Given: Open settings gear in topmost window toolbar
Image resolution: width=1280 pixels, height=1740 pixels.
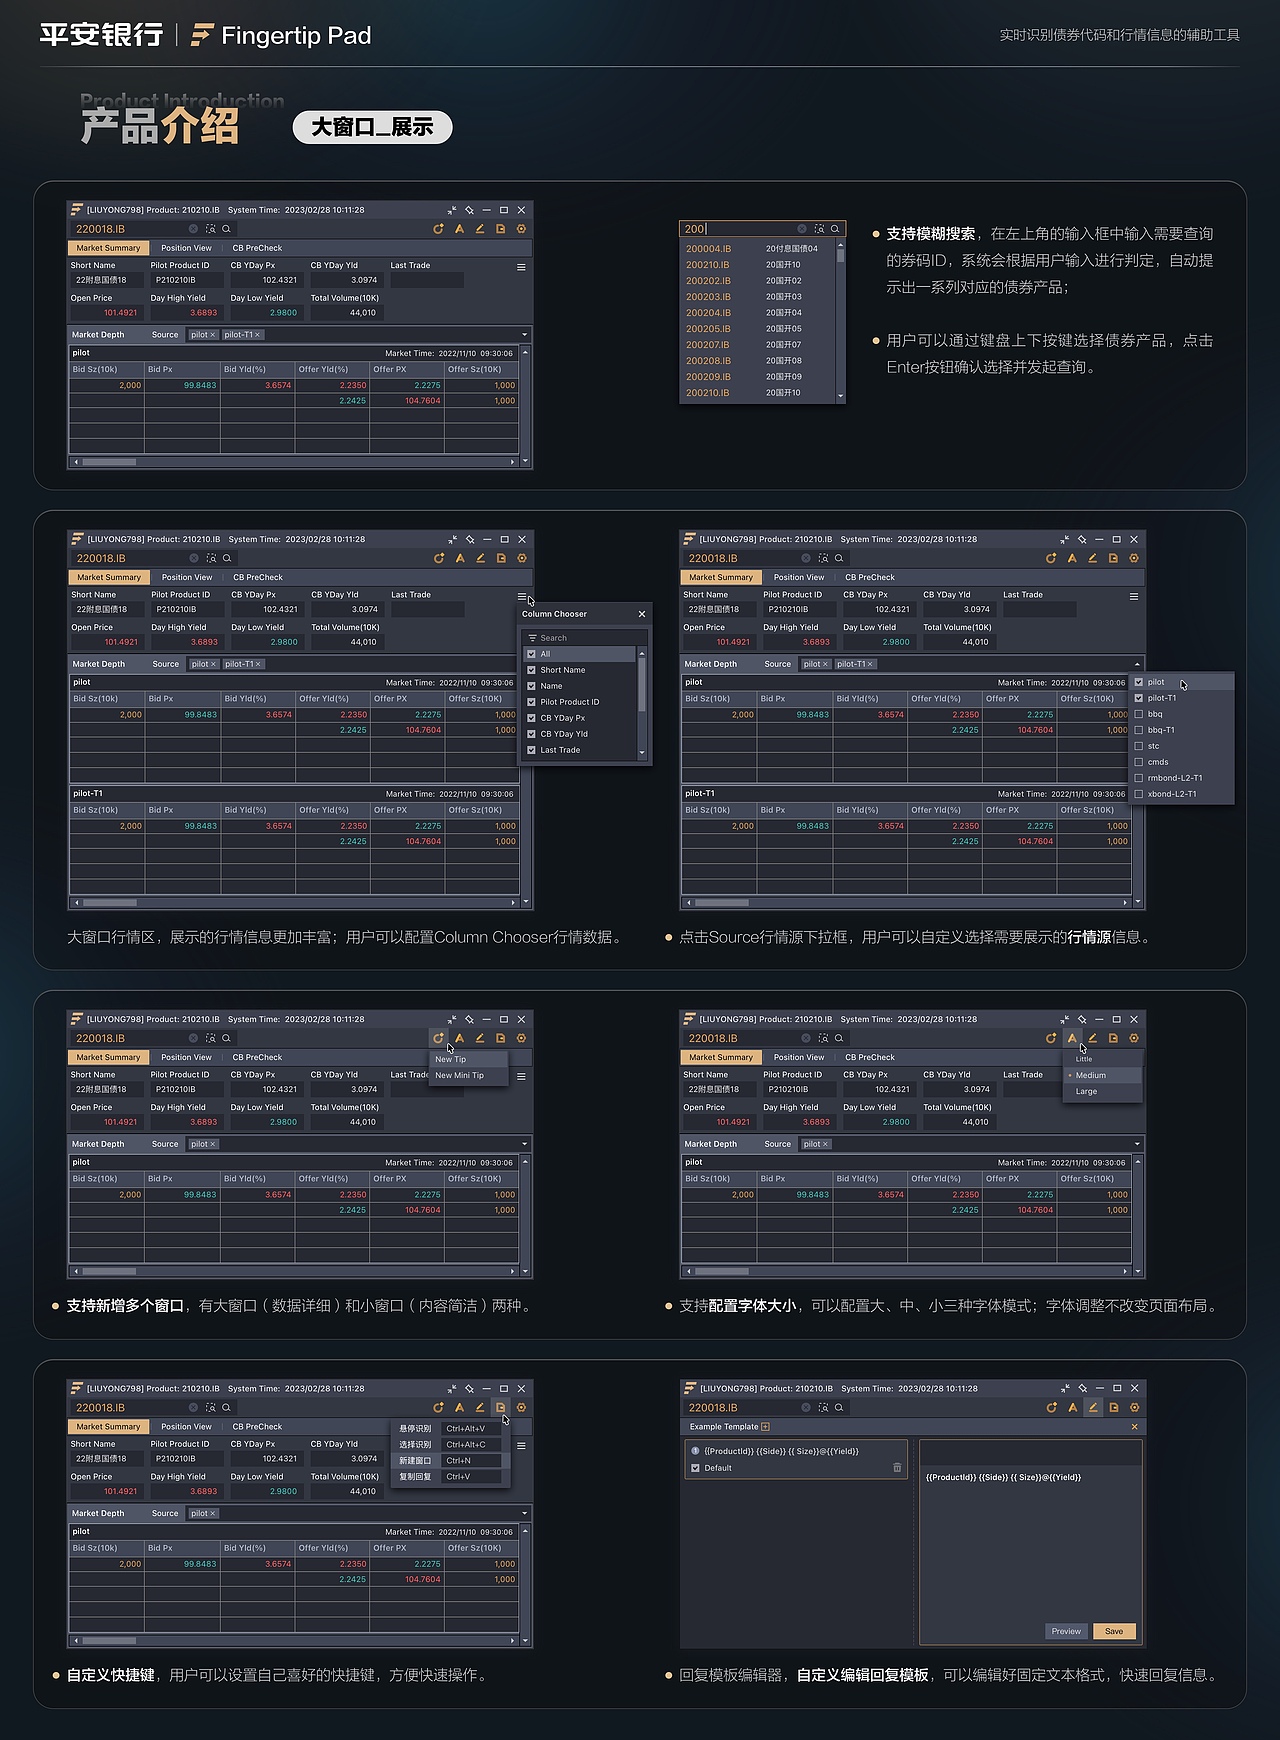Looking at the screenshot, I should [x=521, y=229].
